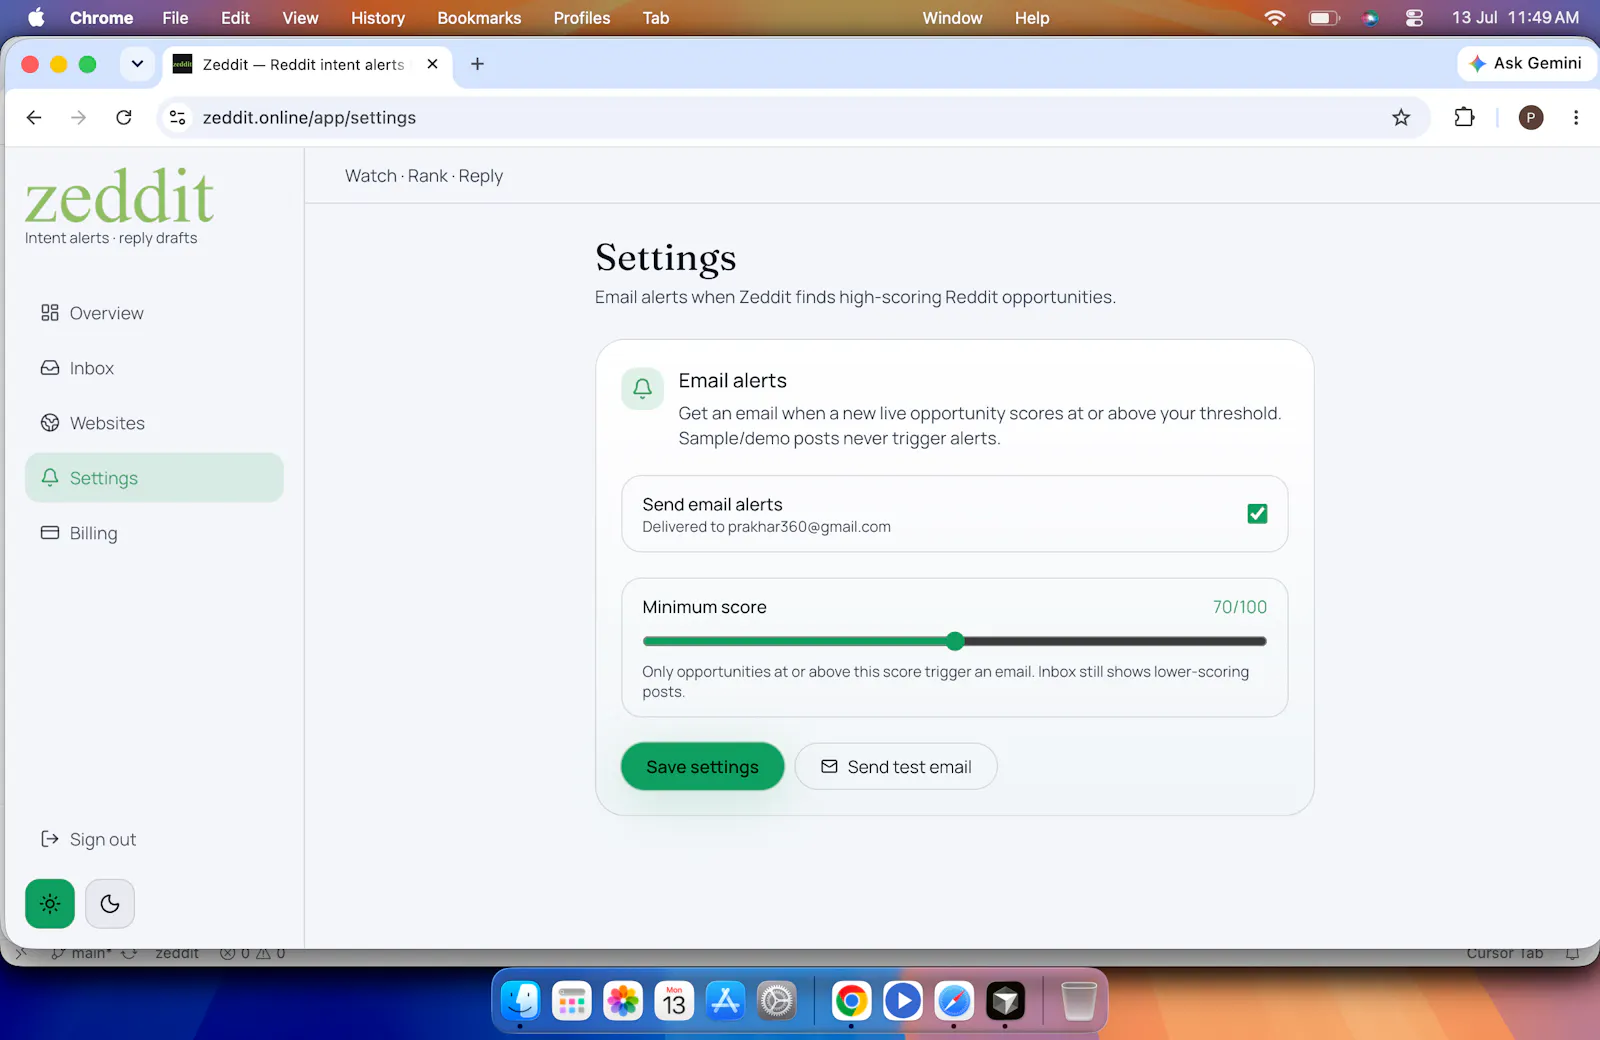The width and height of the screenshot is (1600, 1040).
Task: Click the Settings page heading
Action: tap(666, 259)
